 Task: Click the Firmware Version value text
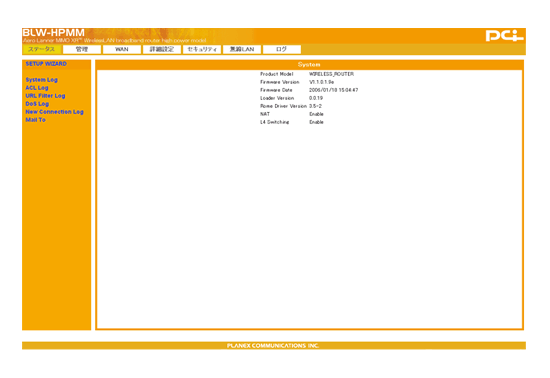click(321, 82)
